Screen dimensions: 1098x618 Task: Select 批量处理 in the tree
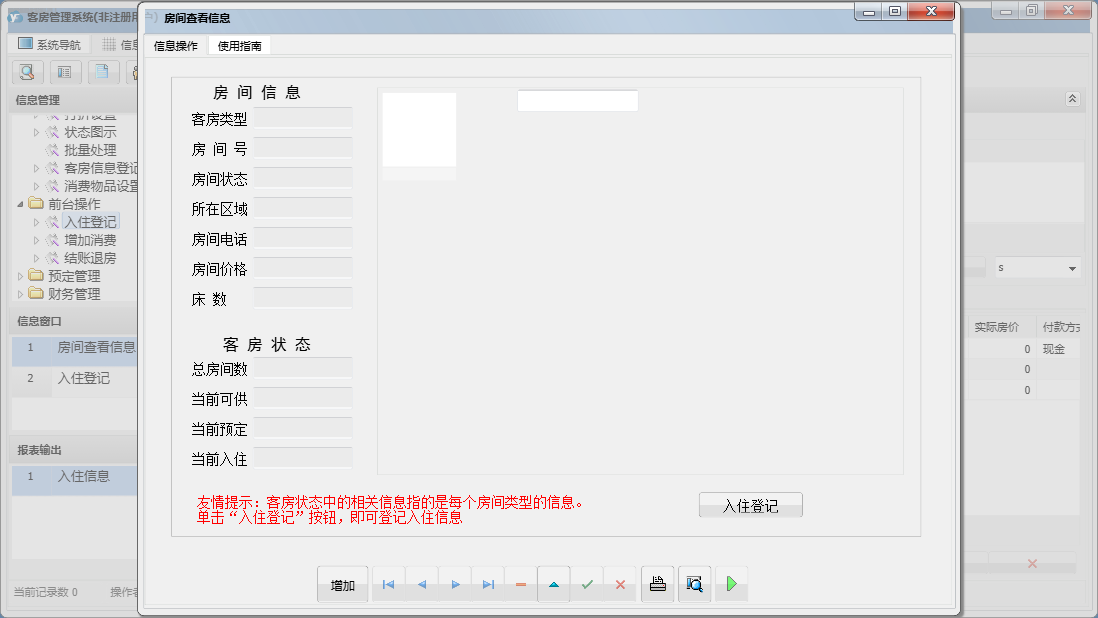pos(90,150)
